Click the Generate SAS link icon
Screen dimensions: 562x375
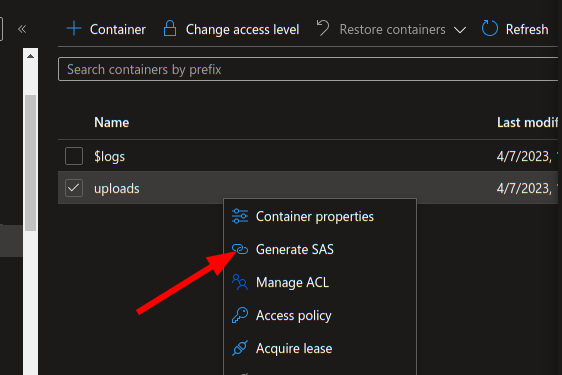pos(240,249)
